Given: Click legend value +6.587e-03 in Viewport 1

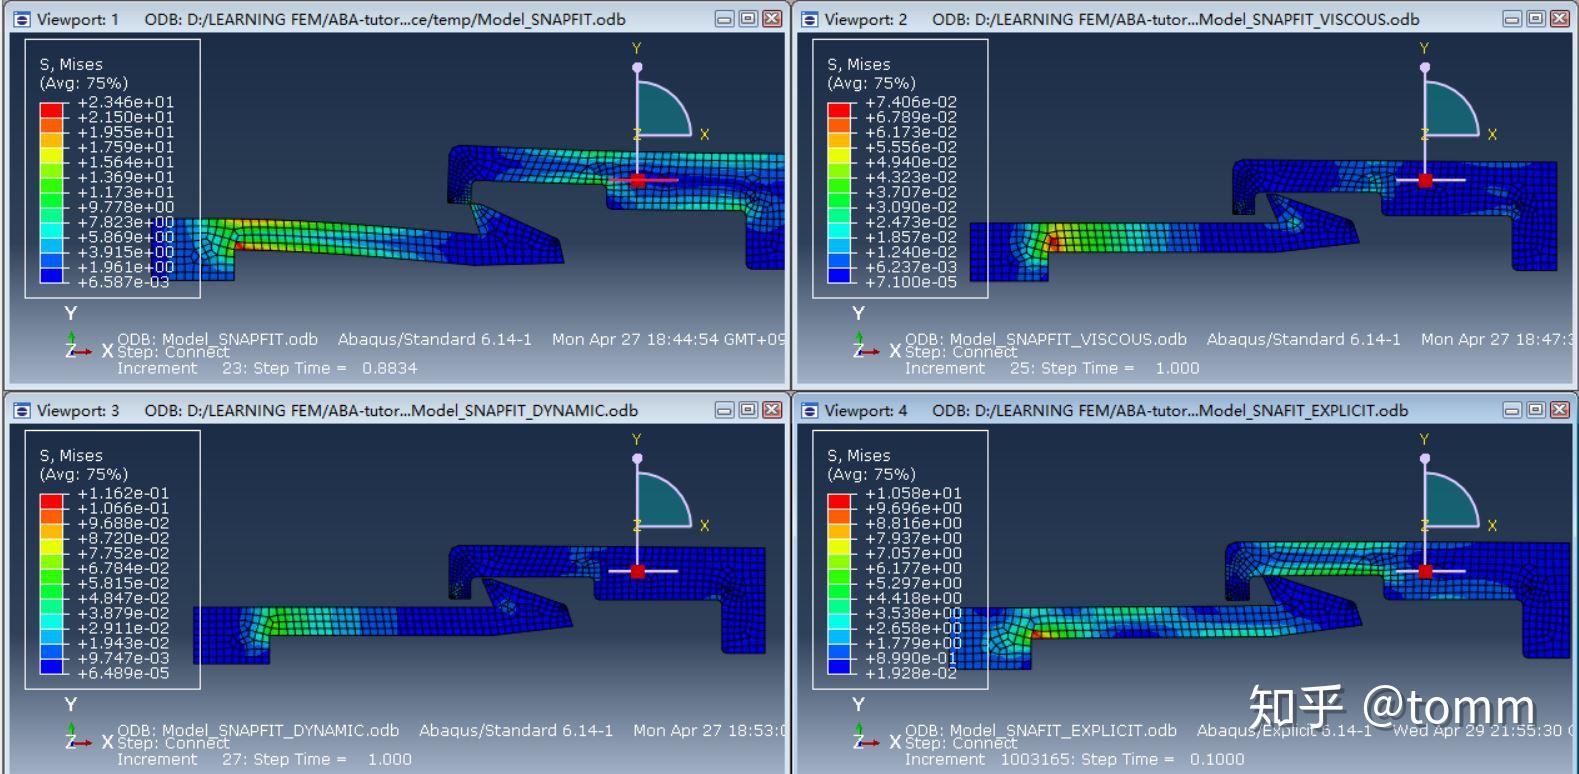Looking at the screenshot, I should 124,282.
